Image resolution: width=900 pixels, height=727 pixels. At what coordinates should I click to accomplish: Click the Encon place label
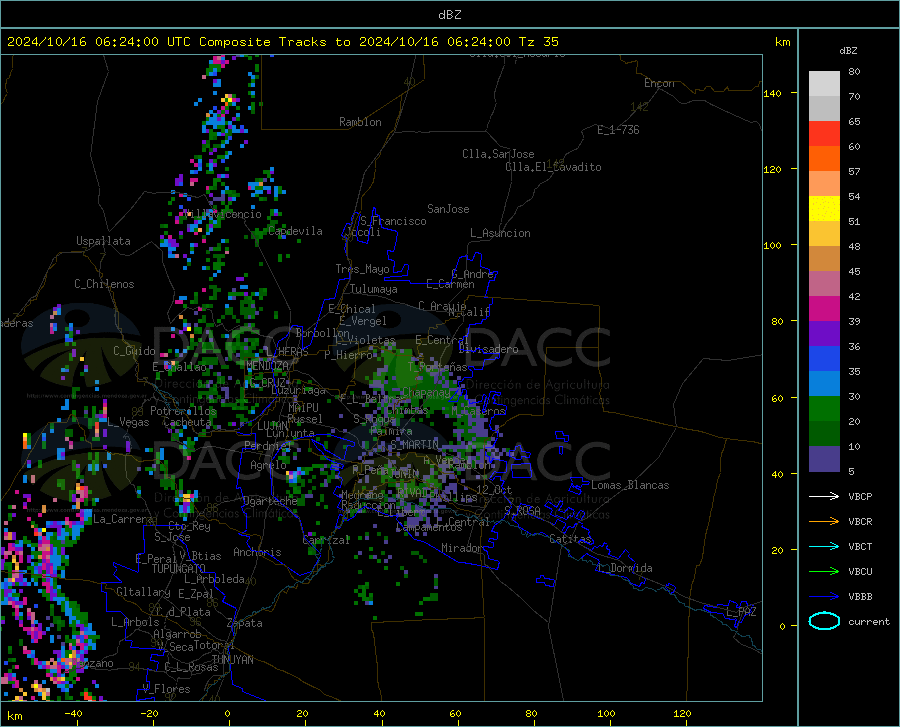pos(659,83)
